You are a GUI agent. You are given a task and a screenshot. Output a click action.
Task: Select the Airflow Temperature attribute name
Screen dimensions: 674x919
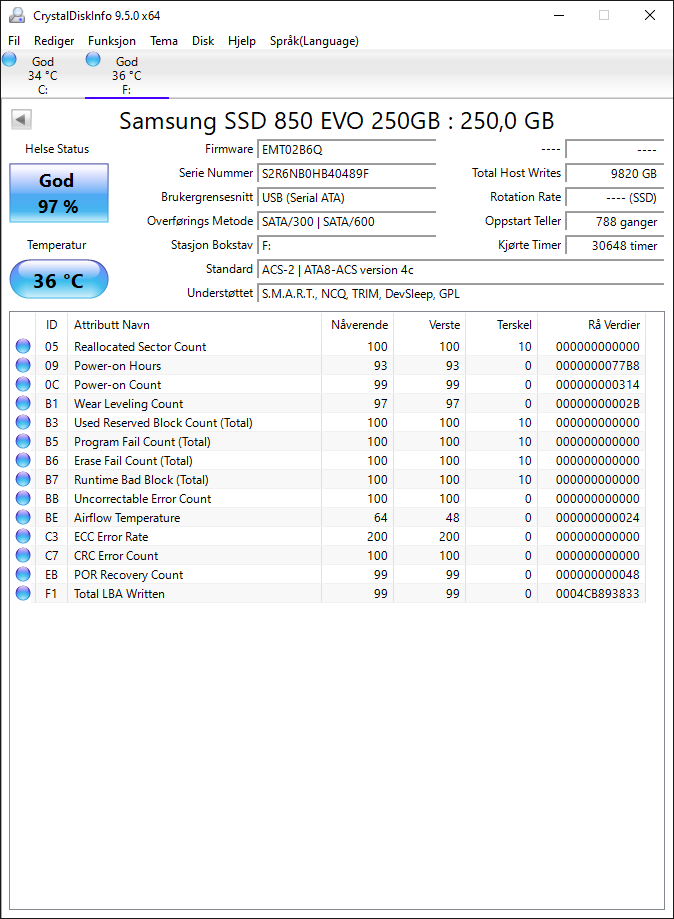127,518
